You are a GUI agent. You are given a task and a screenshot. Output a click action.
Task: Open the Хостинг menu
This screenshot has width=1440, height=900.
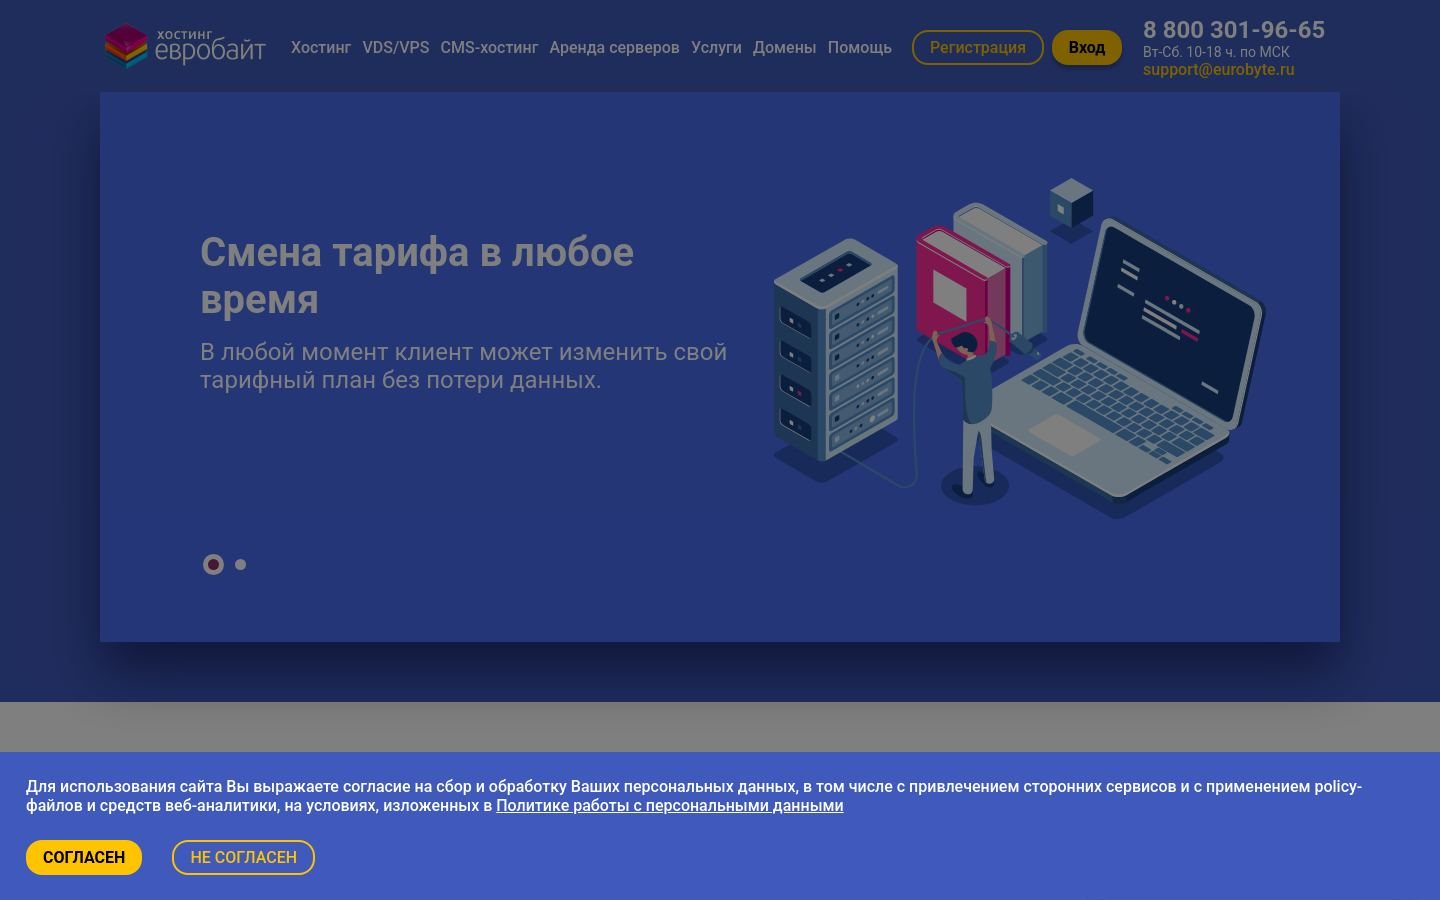pyautogui.click(x=321, y=47)
